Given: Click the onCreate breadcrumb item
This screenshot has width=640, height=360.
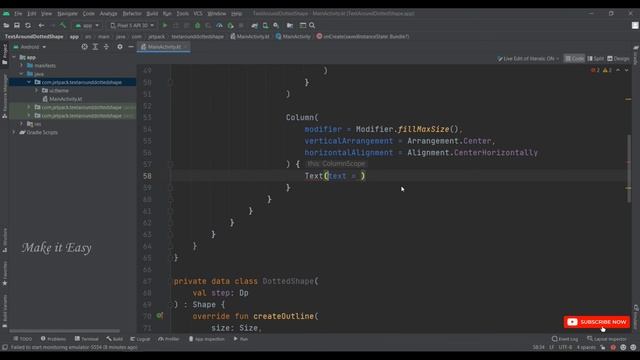Looking at the screenshot, I should (x=362, y=36).
